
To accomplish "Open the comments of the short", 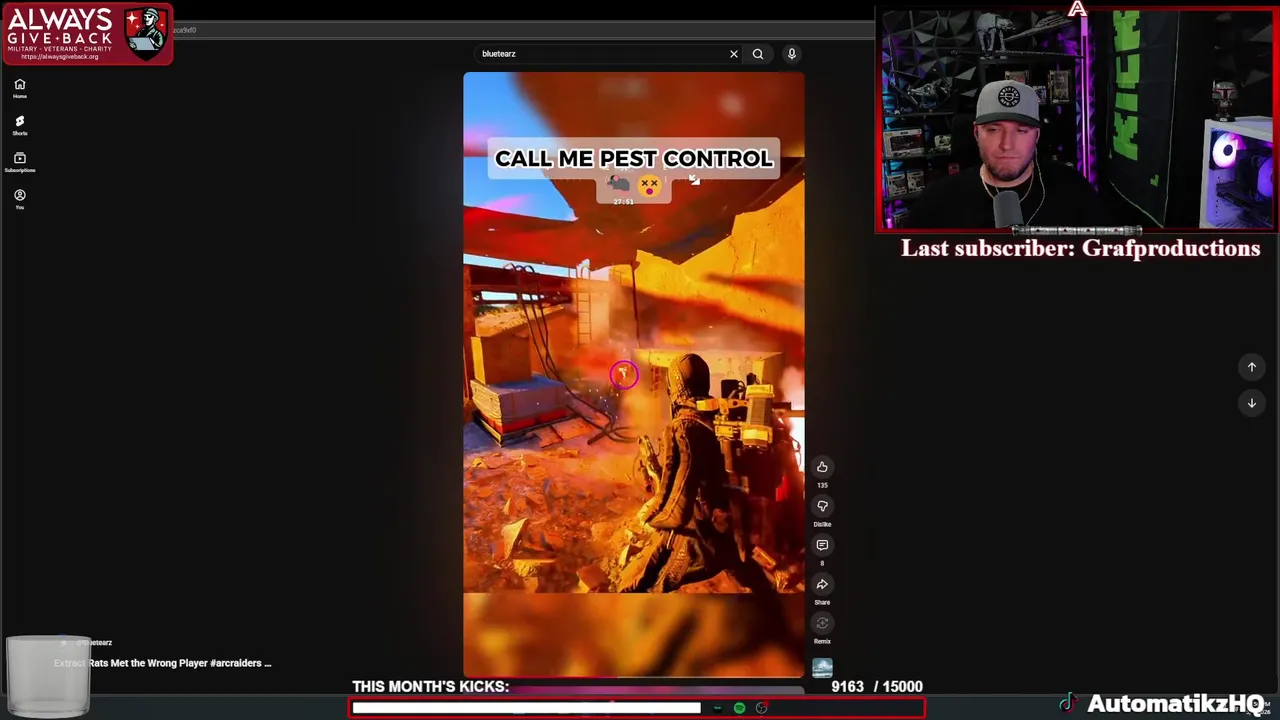I will tap(822, 545).
